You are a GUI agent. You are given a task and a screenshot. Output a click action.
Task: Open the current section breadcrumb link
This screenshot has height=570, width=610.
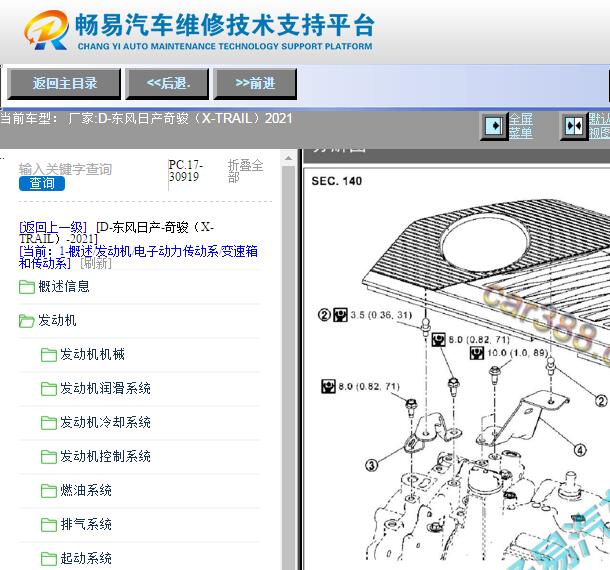[138, 257]
